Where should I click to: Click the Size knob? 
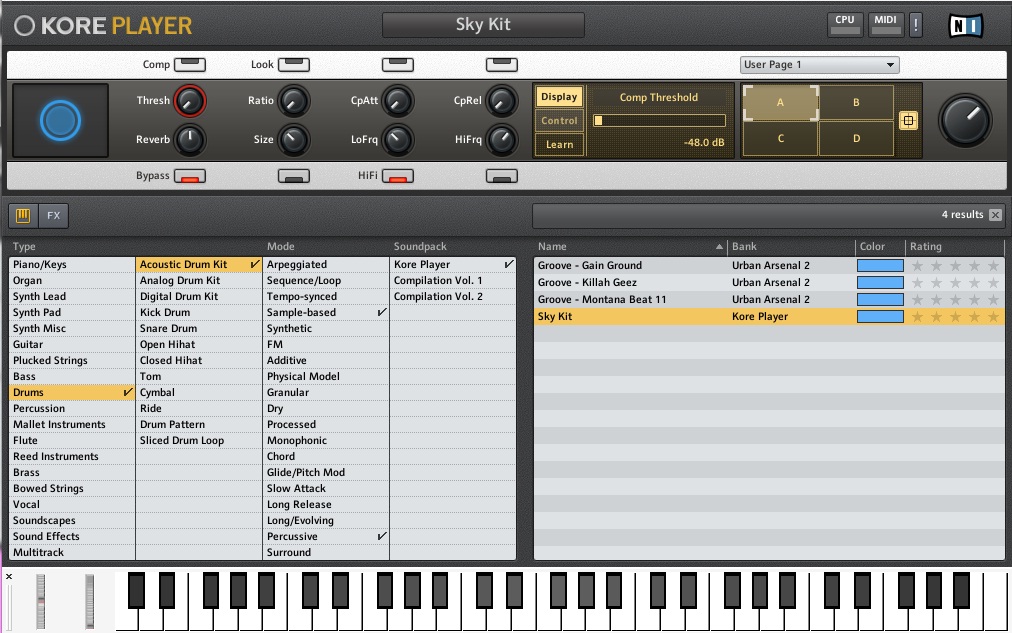click(x=294, y=139)
